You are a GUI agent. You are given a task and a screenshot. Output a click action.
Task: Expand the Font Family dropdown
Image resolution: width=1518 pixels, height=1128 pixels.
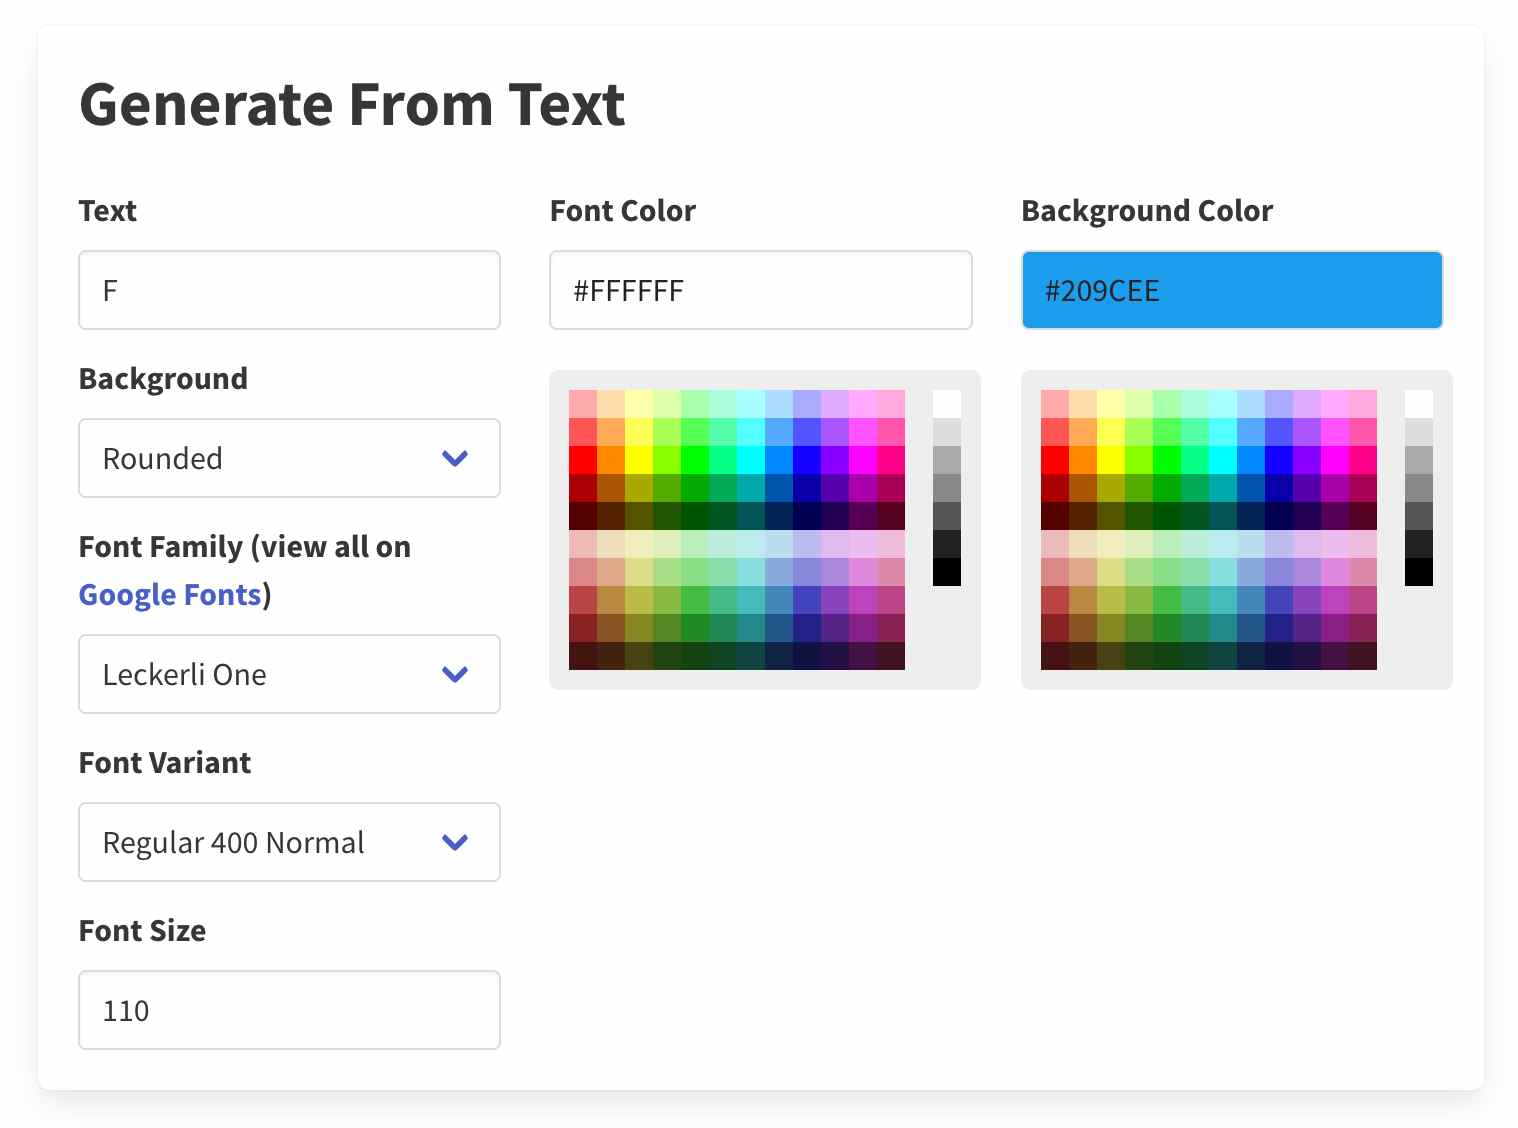click(288, 674)
